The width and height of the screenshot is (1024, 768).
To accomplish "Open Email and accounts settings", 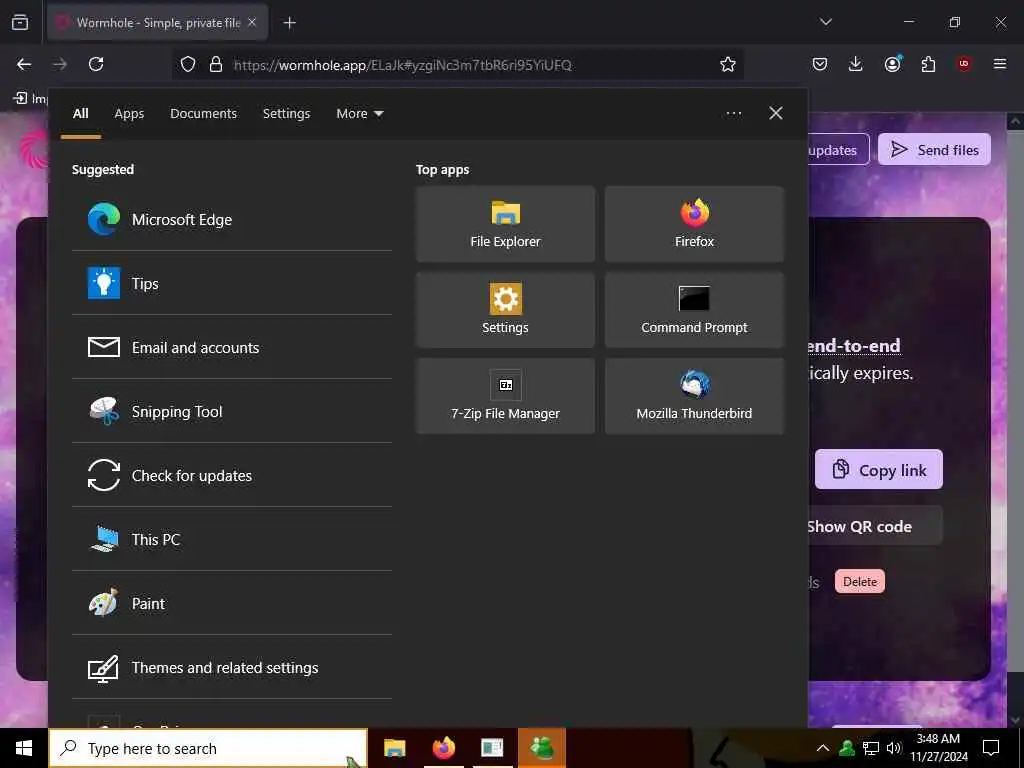I will 231,347.
